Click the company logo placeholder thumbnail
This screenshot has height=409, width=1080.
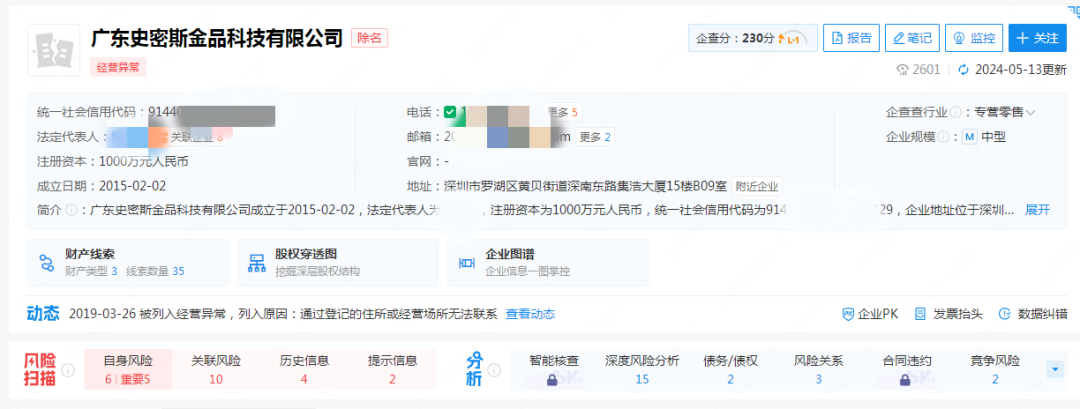tap(54, 50)
